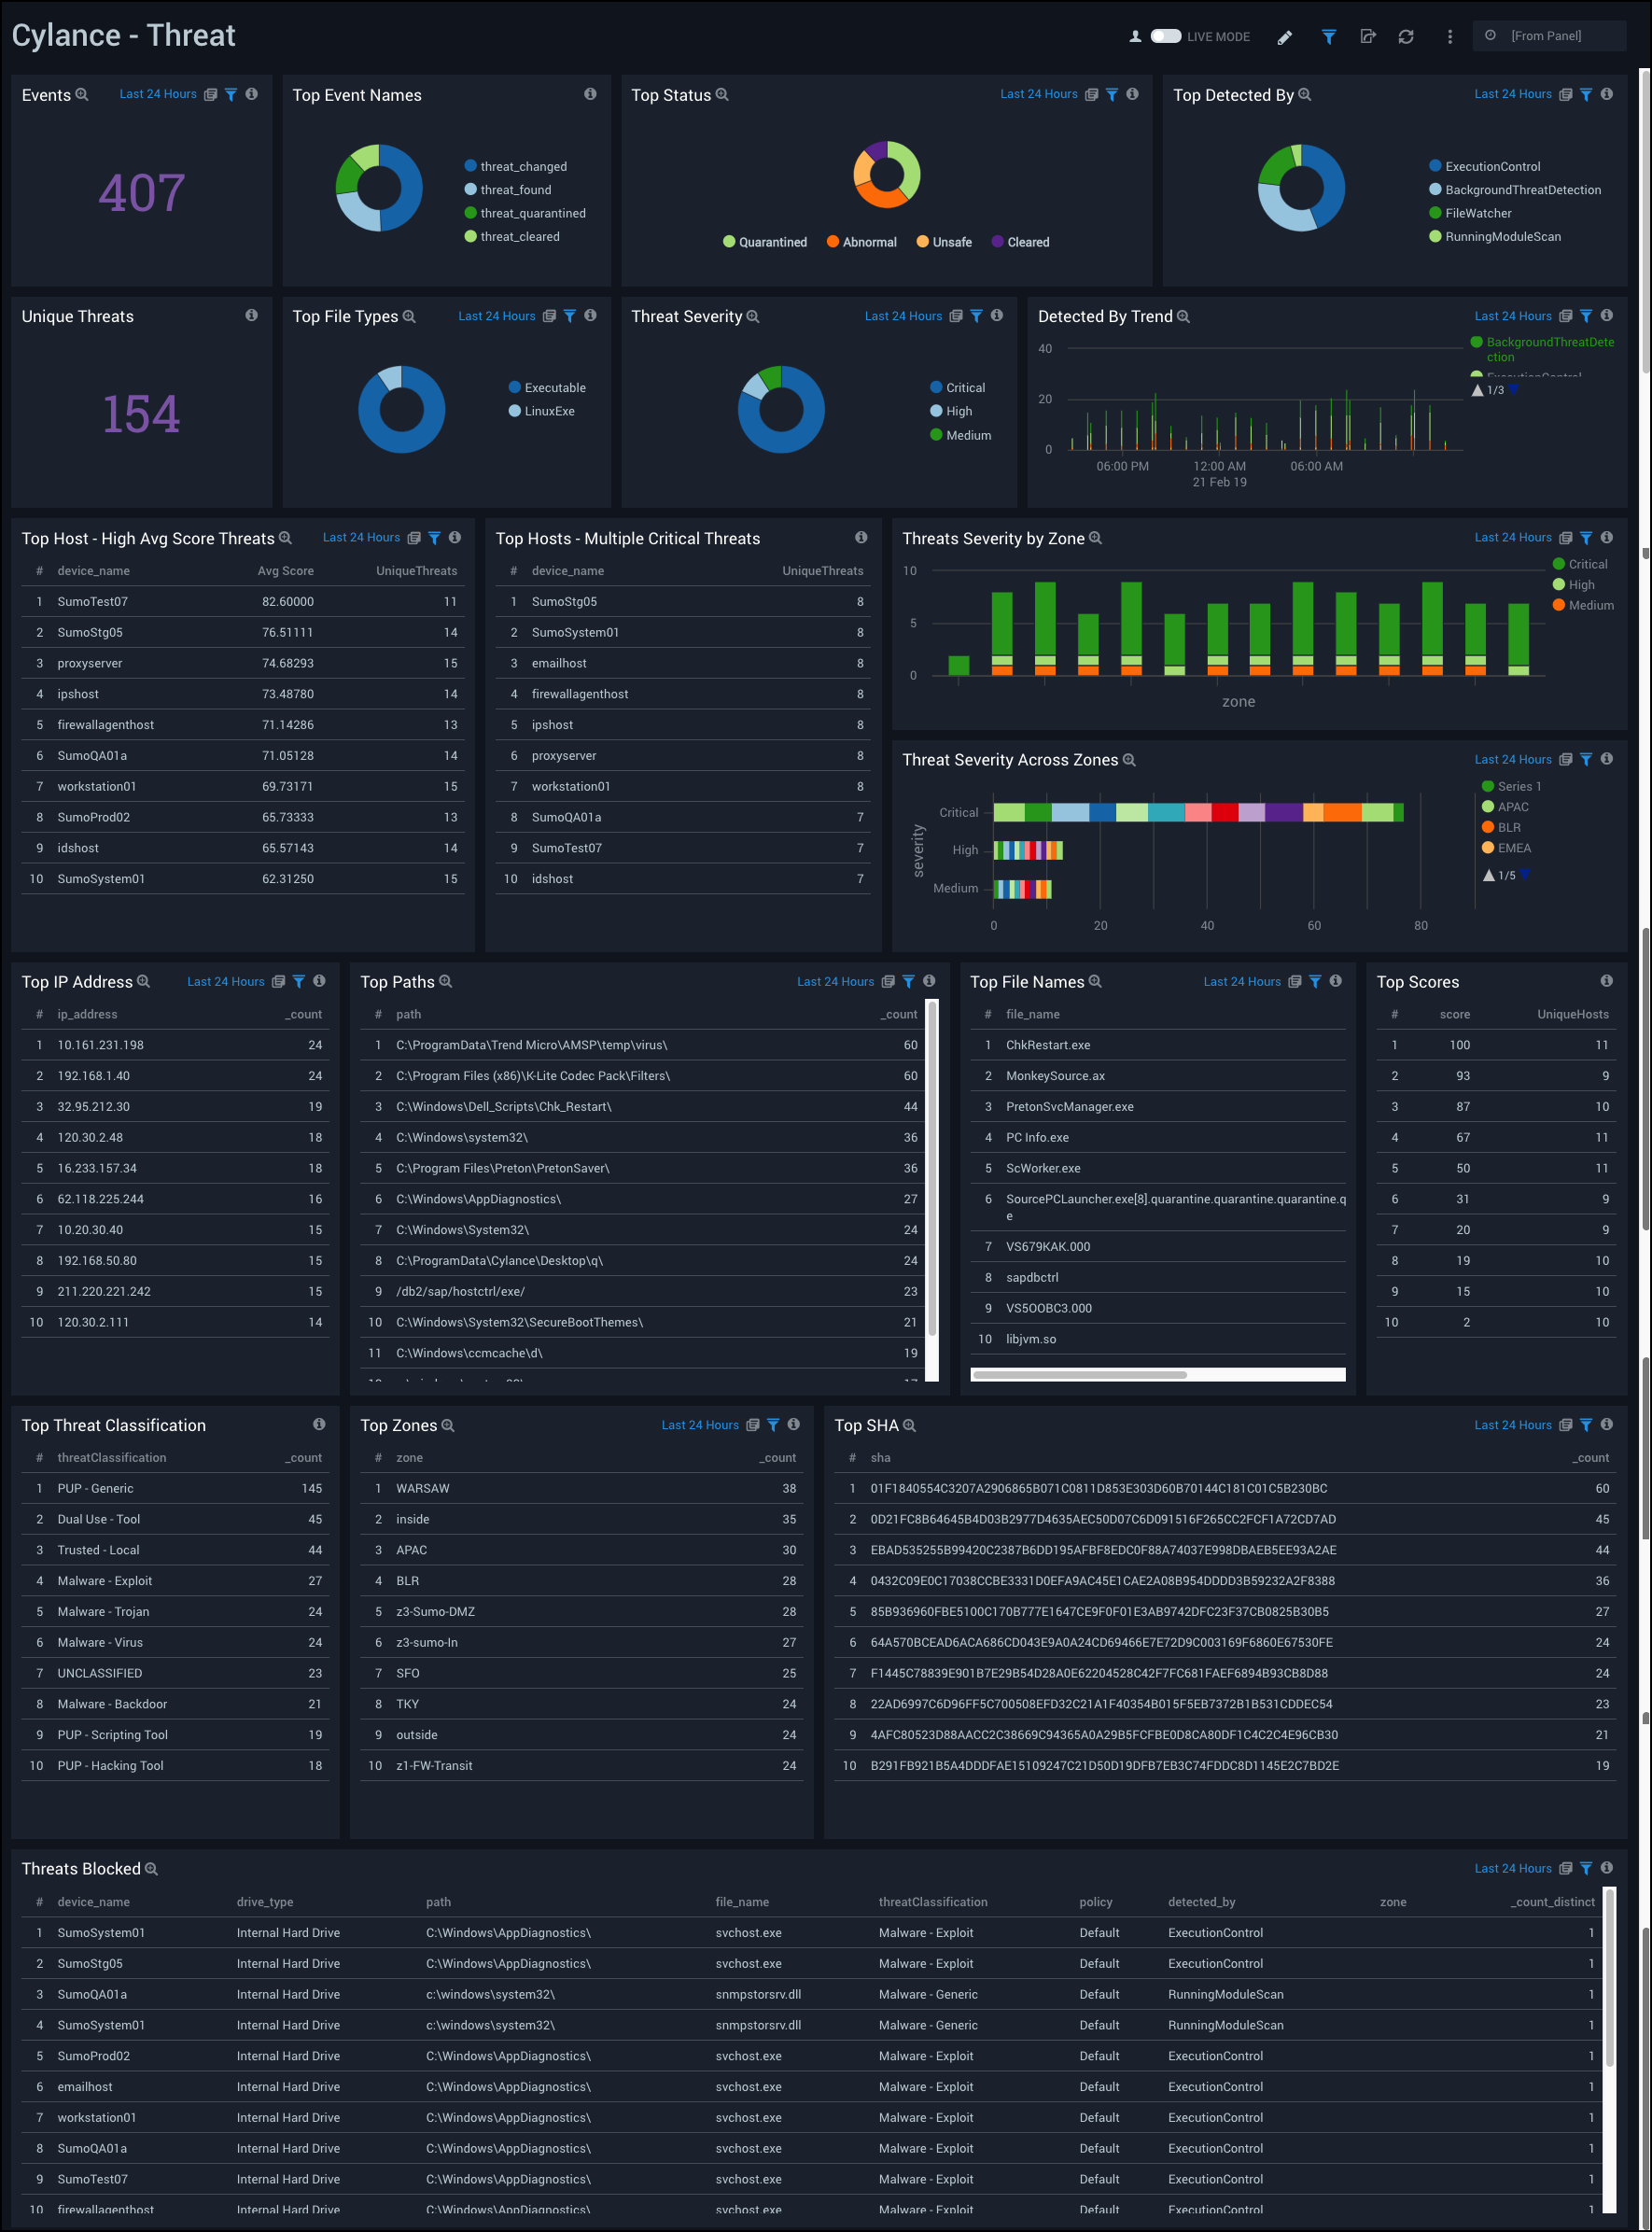Viewport: 1652px width, 2232px height.
Task: Click the magnifier icon on Threats Blocked panel
Action: [151, 1868]
